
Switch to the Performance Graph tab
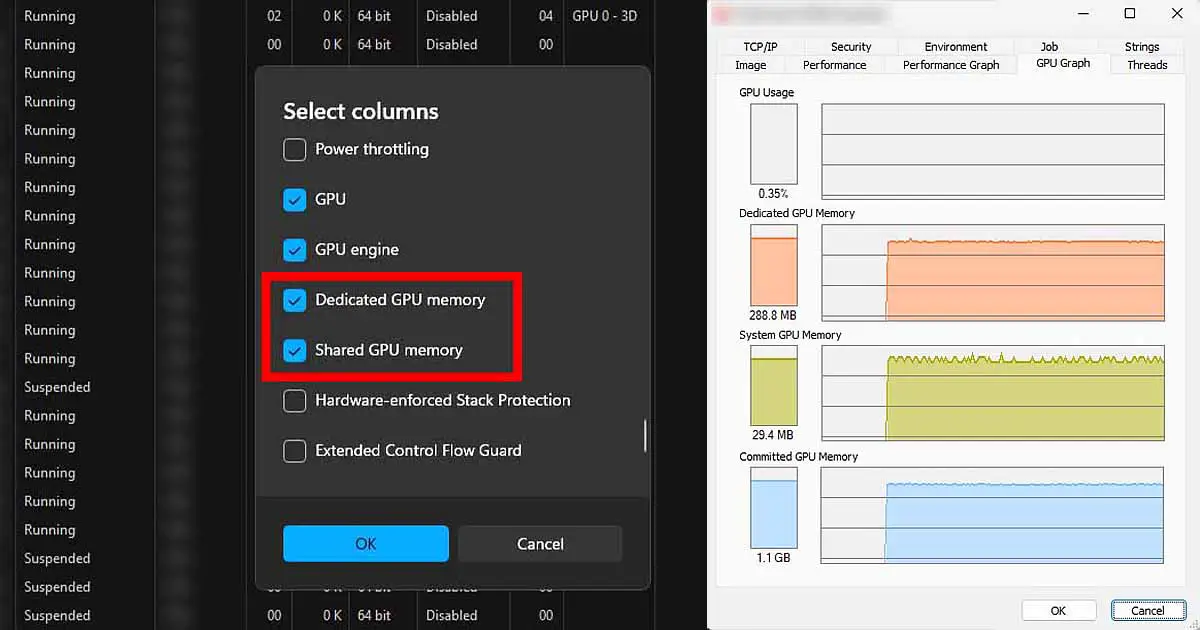(x=950, y=64)
